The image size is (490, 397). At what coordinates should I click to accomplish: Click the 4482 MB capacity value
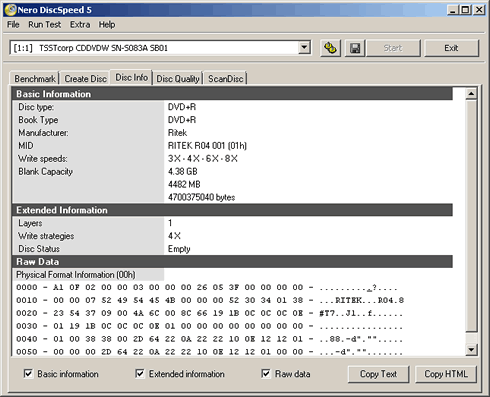point(184,184)
